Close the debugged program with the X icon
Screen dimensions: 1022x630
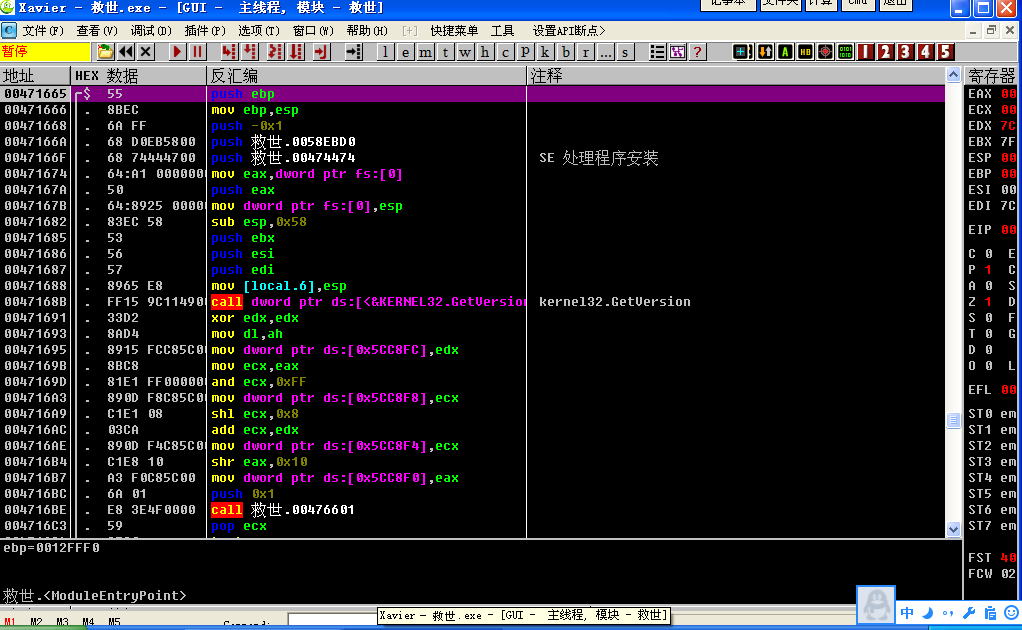click(146, 52)
